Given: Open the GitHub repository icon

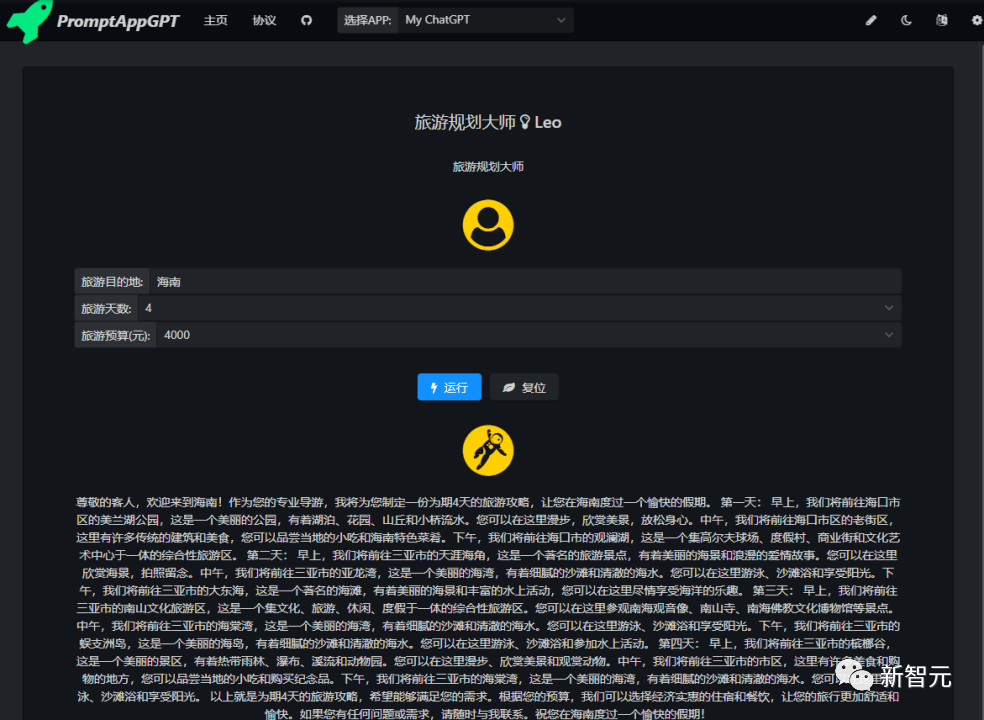Looking at the screenshot, I should click(x=307, y=19).
